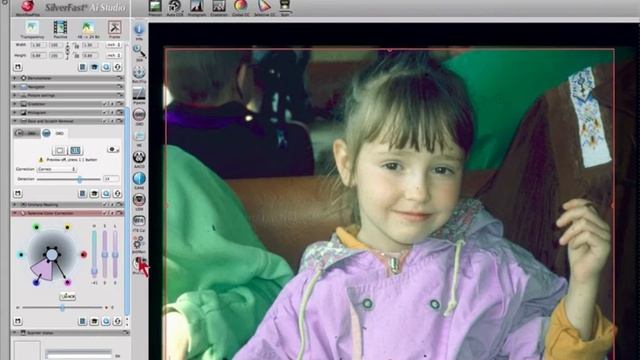The width and height of the screenshot is (640, 360).
Task: Expand the Gradation panel row
Action: (15, 104)
